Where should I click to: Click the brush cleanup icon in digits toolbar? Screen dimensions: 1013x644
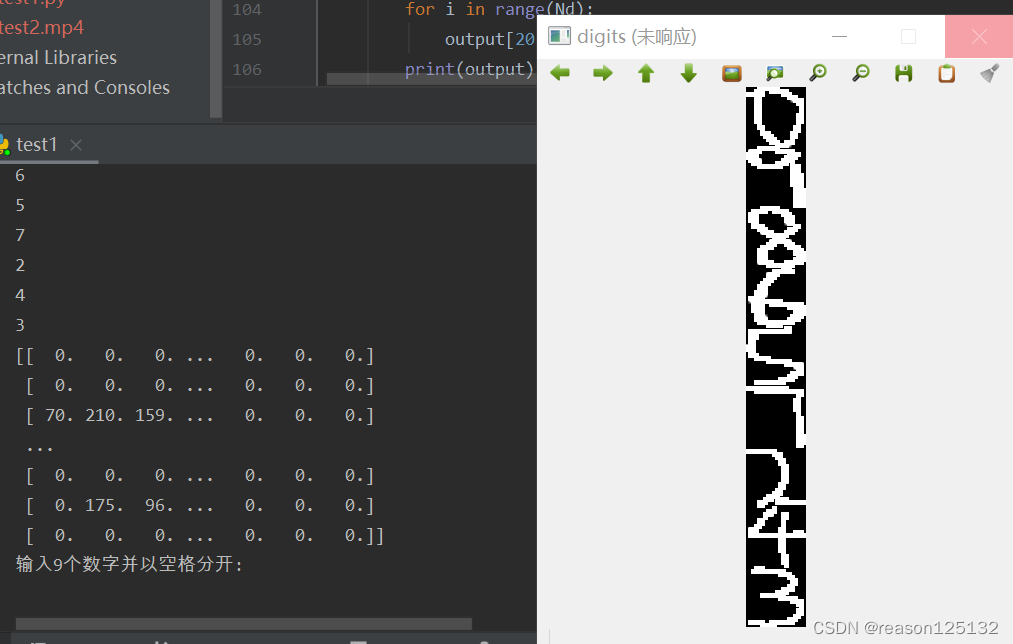point(989,72)
